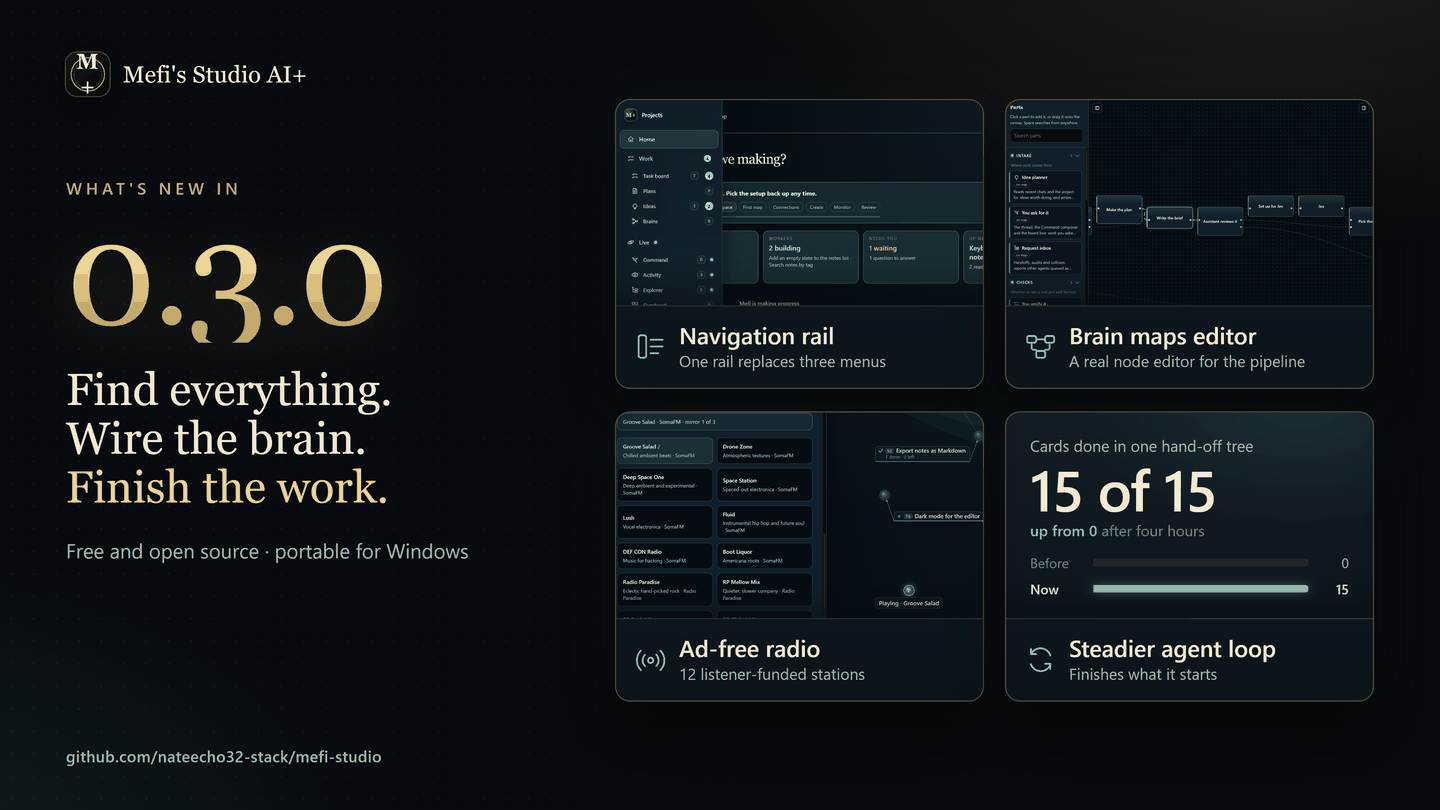Click the Navigation rail card icon
Viewport: 1440px width, 810px height.
pyautogui.click(x=650, y=347)
